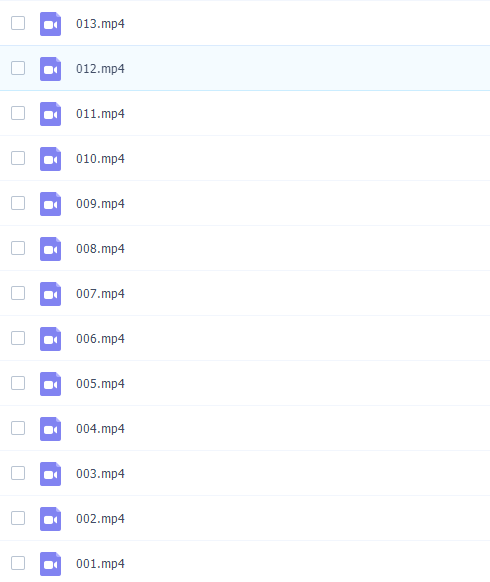Tick the checkbox for 001.mp4
490x582 pixels.
[18, 563]
